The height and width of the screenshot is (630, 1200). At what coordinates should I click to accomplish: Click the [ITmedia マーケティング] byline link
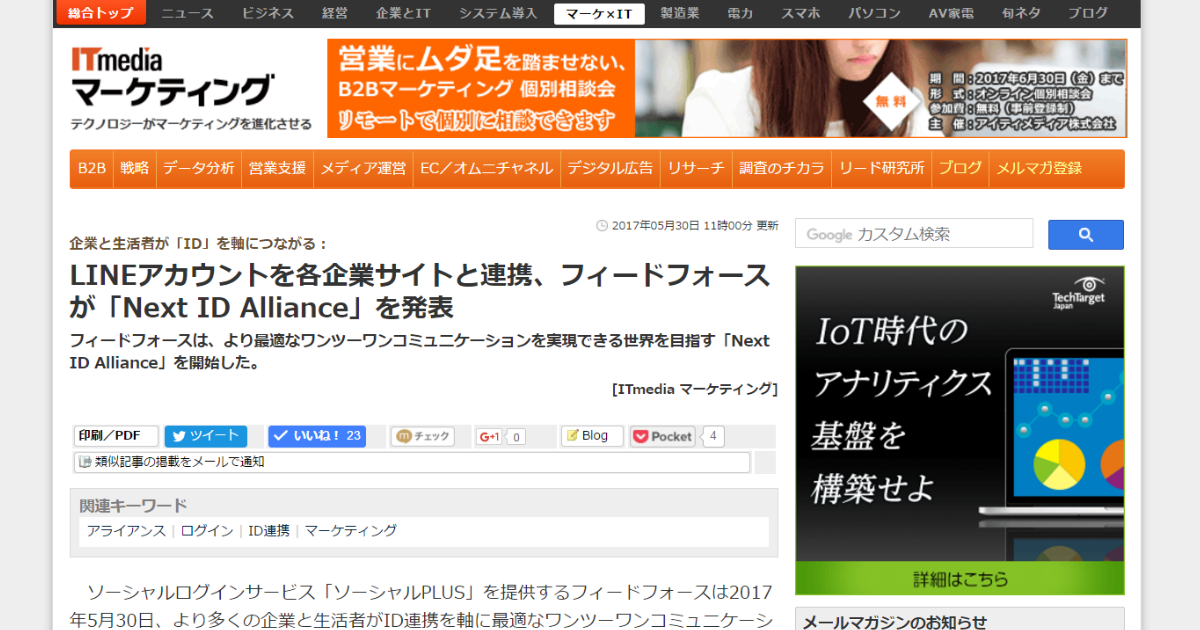coord(695,389)
